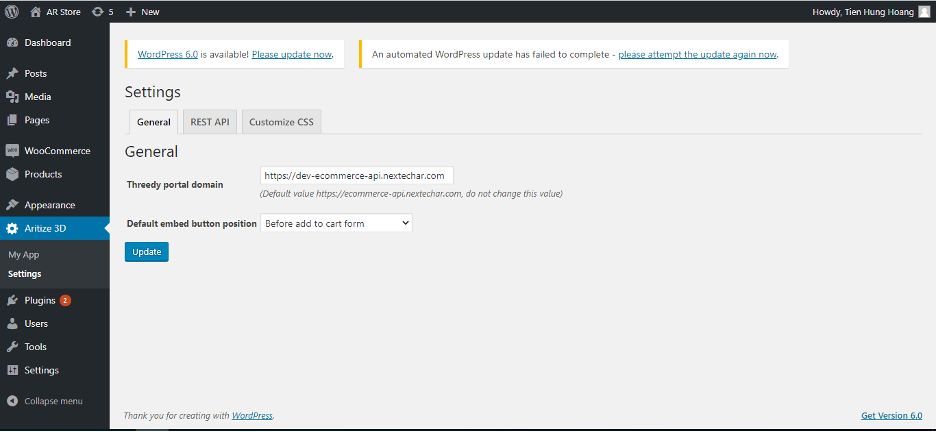Screen dimensions: 936x432
Task: Open the Tools wrench icon
Action: (x=12, y=347)
